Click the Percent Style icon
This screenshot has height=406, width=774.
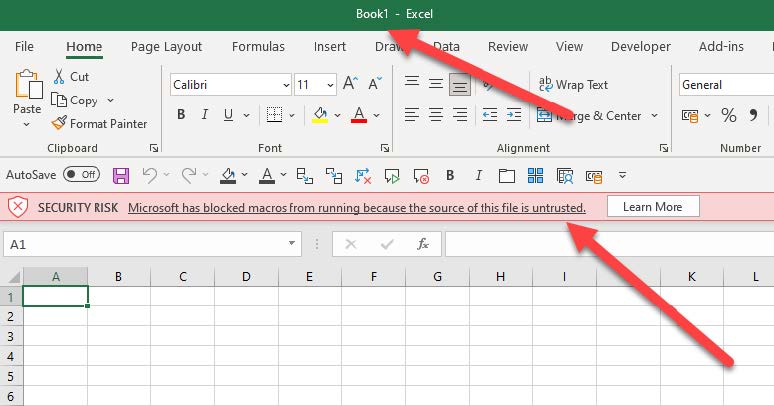click(728, 115)
